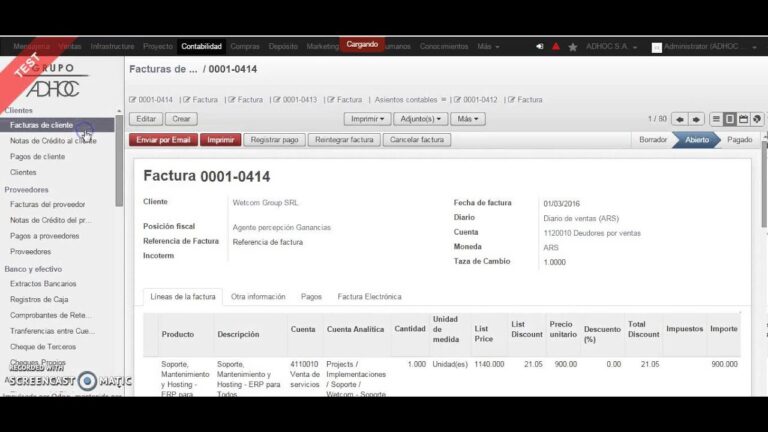Open customer link Wetcom Group SRL
Image resolution: width=768 pixels, height=432 pixels.
(x=265, y=203)
